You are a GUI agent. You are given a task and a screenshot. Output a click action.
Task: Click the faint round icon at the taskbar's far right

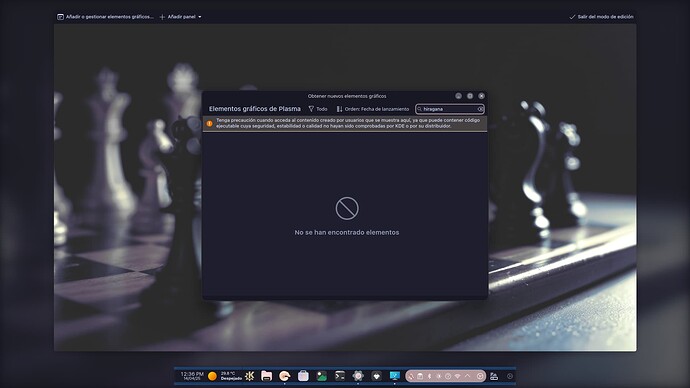tap(510, 376)
